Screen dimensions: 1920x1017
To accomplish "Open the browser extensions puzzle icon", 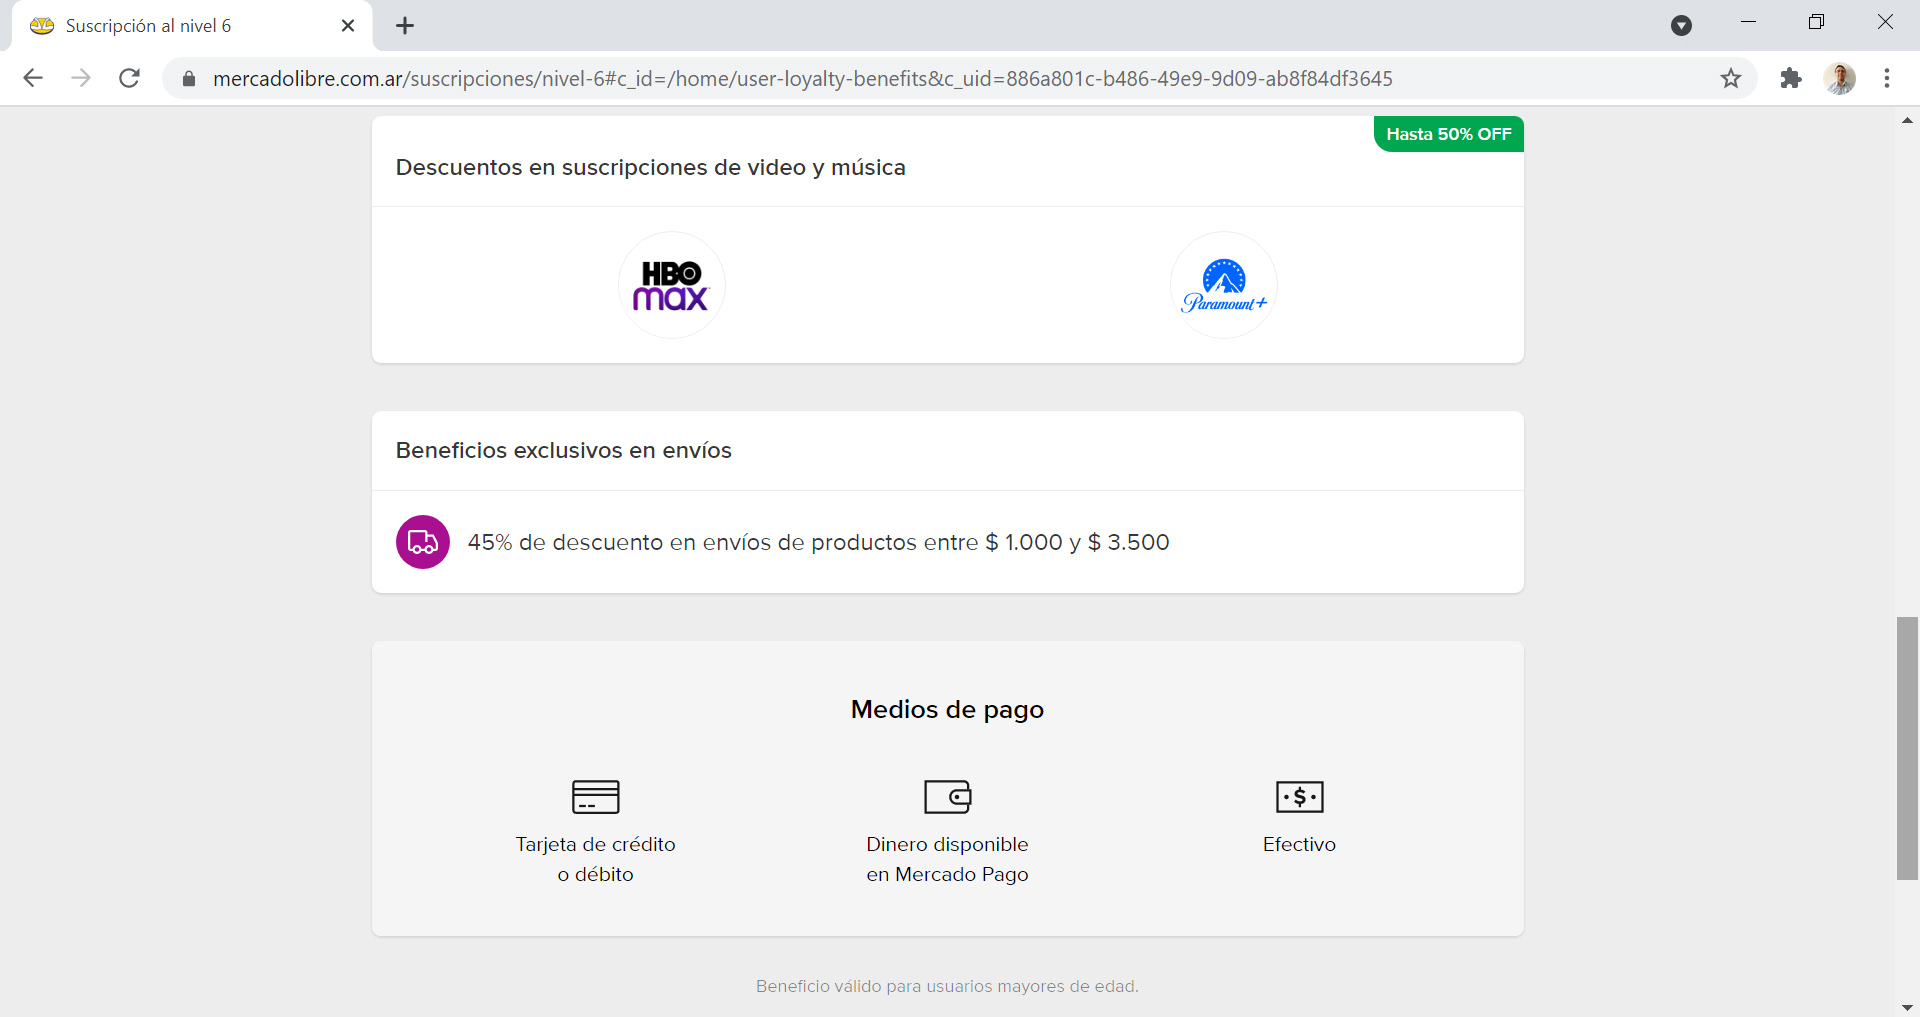I will pos(1791,78).
